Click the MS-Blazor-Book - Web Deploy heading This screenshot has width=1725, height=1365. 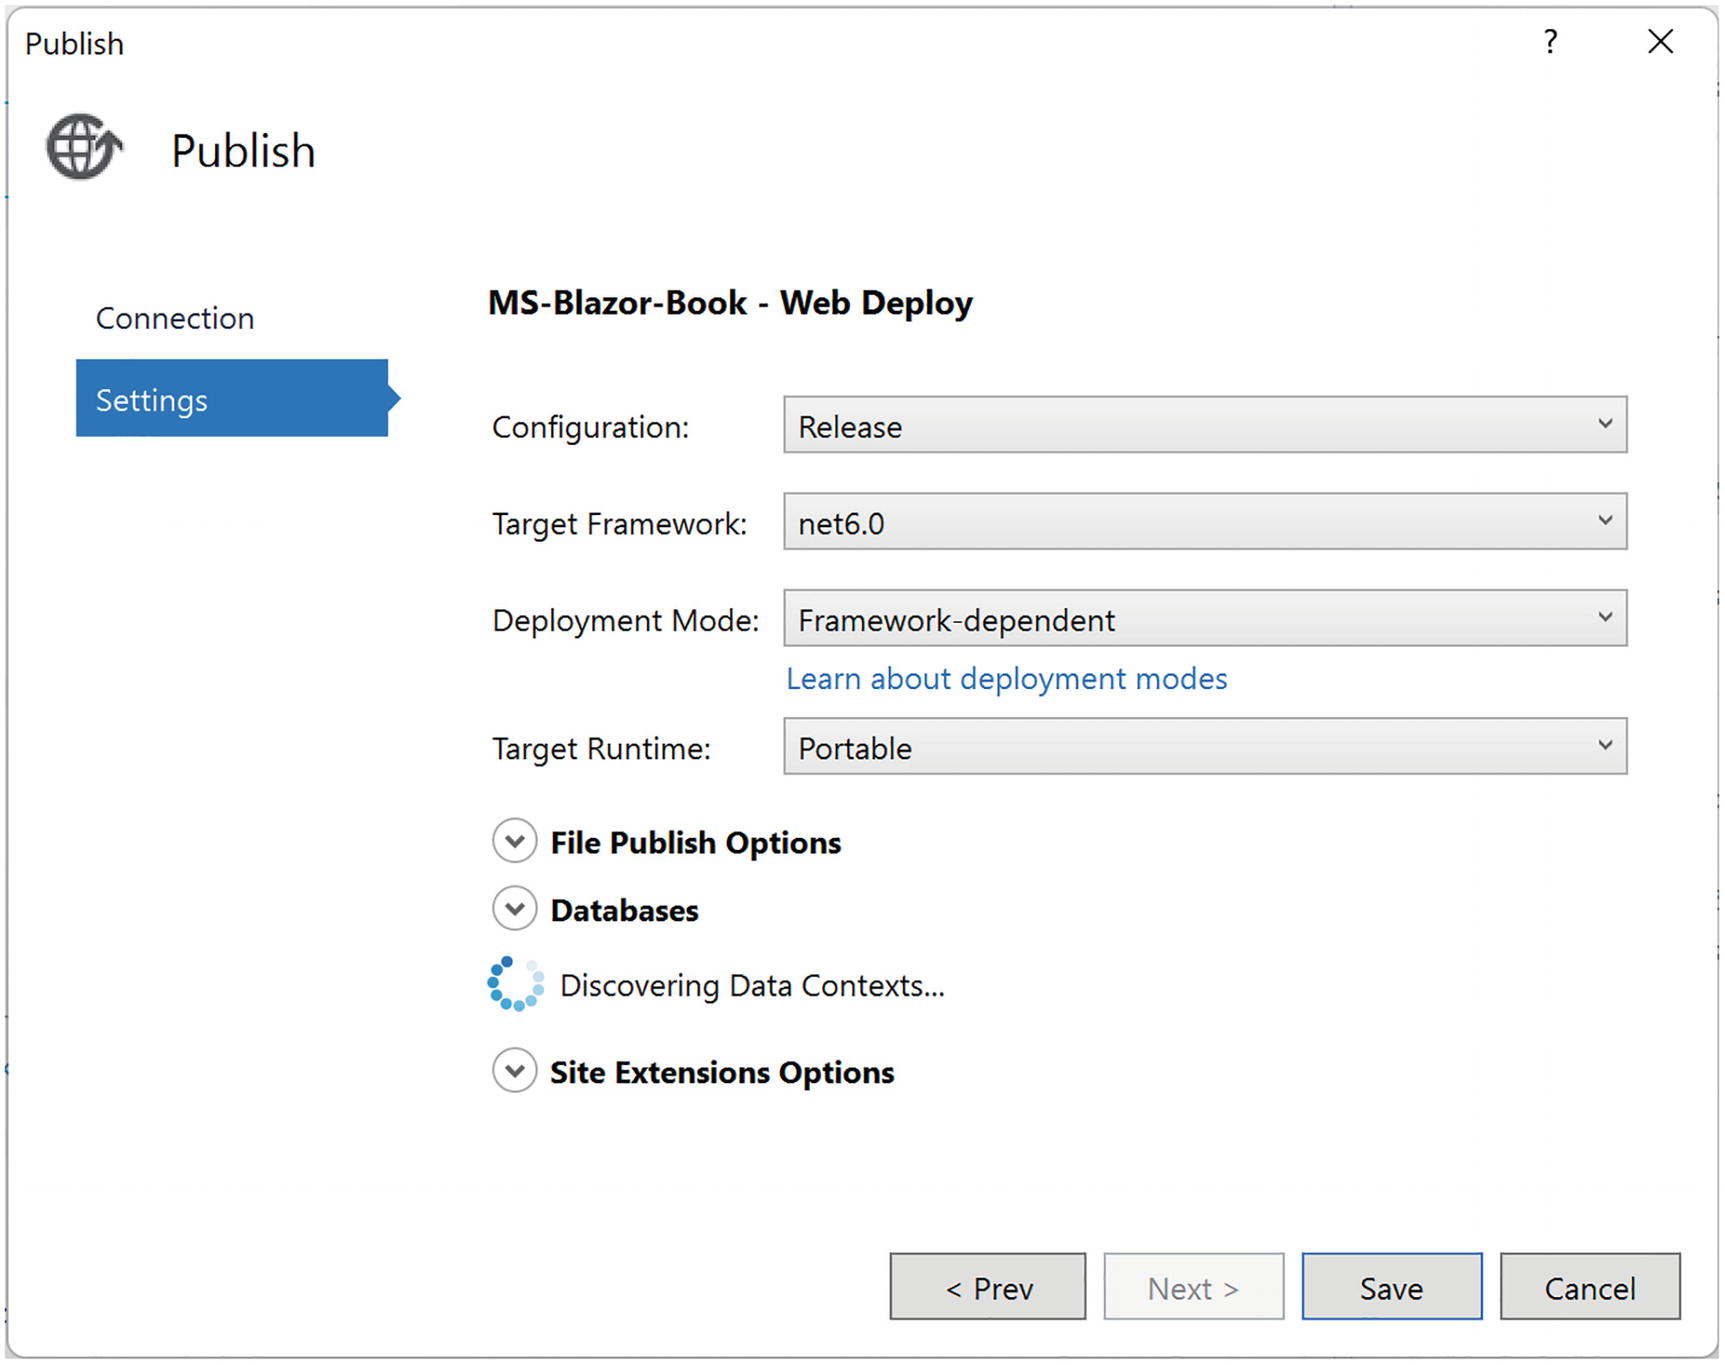coord(730,302)
